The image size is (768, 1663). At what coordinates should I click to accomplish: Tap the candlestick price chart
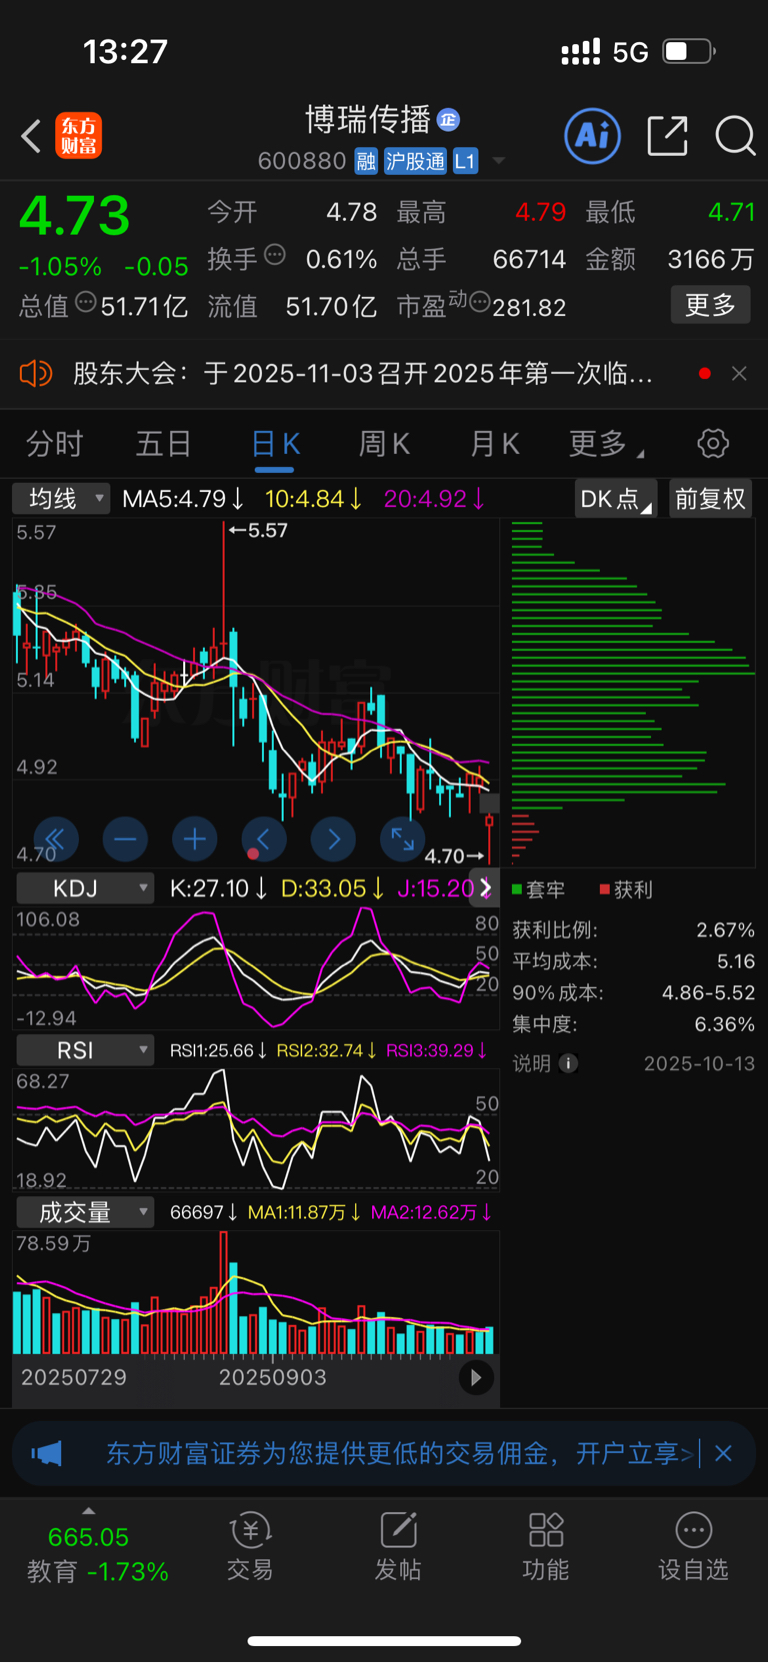(x=255, y=692)
